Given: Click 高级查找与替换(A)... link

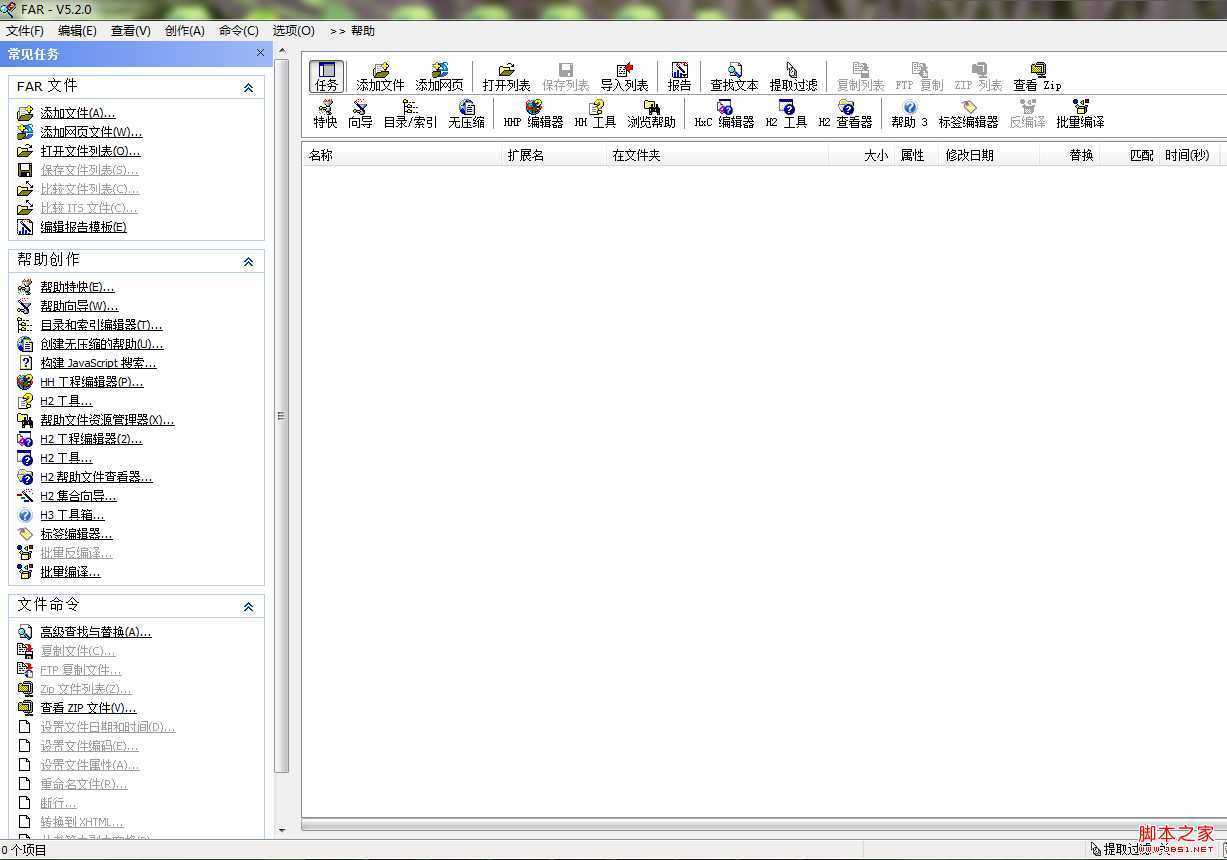Looking at the screenshot, I should click(x=96, y=632).
